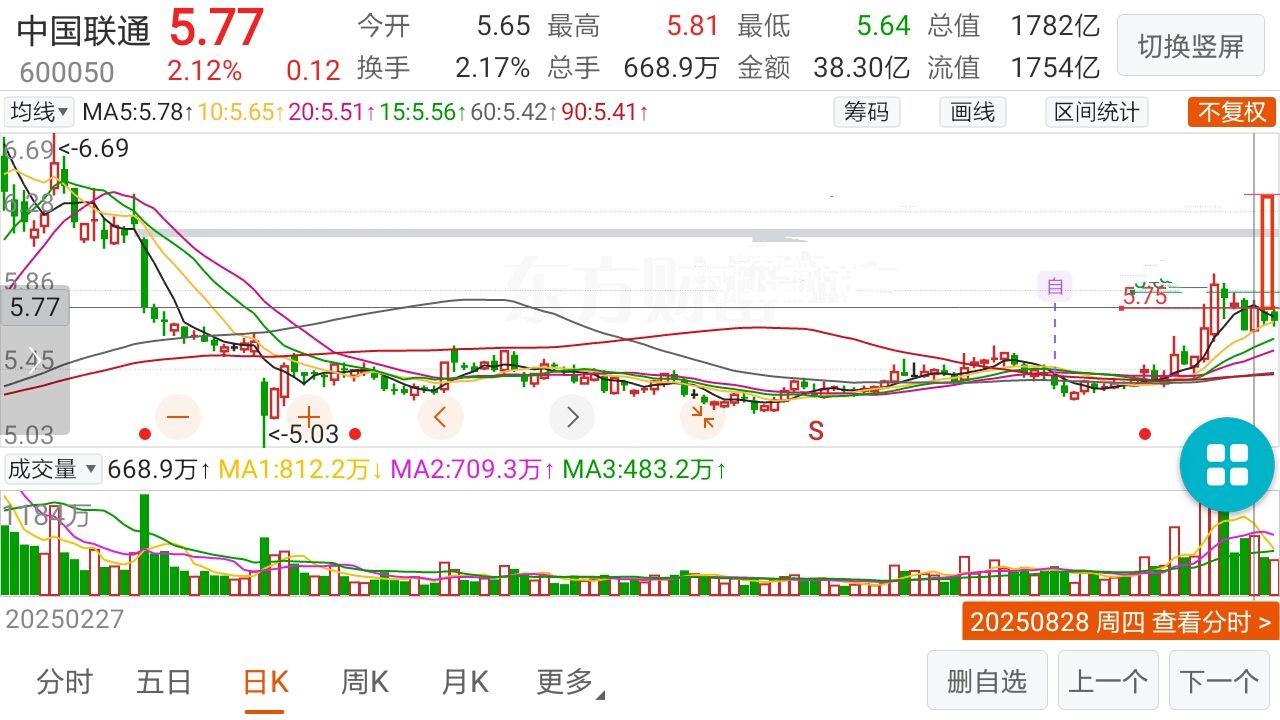Tap the purple 自 marker on chart

pos(1054,288)
